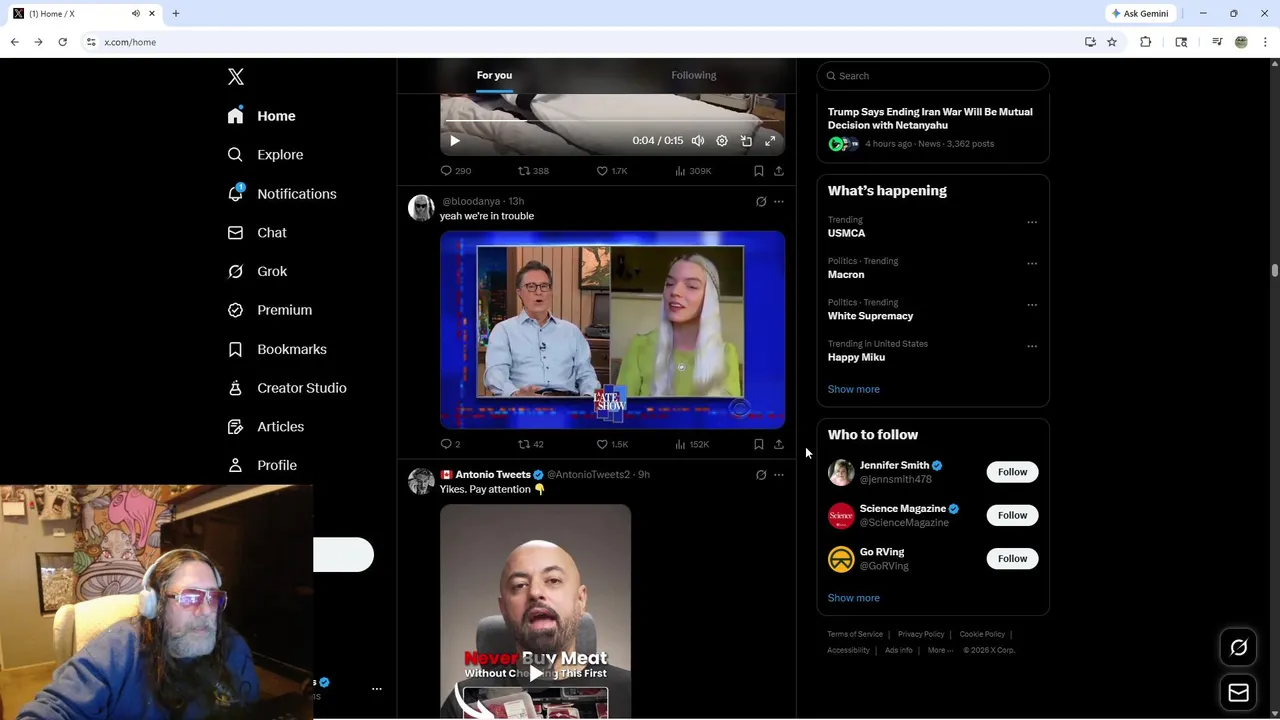Open Grok from the sidebar

point(257,271)
